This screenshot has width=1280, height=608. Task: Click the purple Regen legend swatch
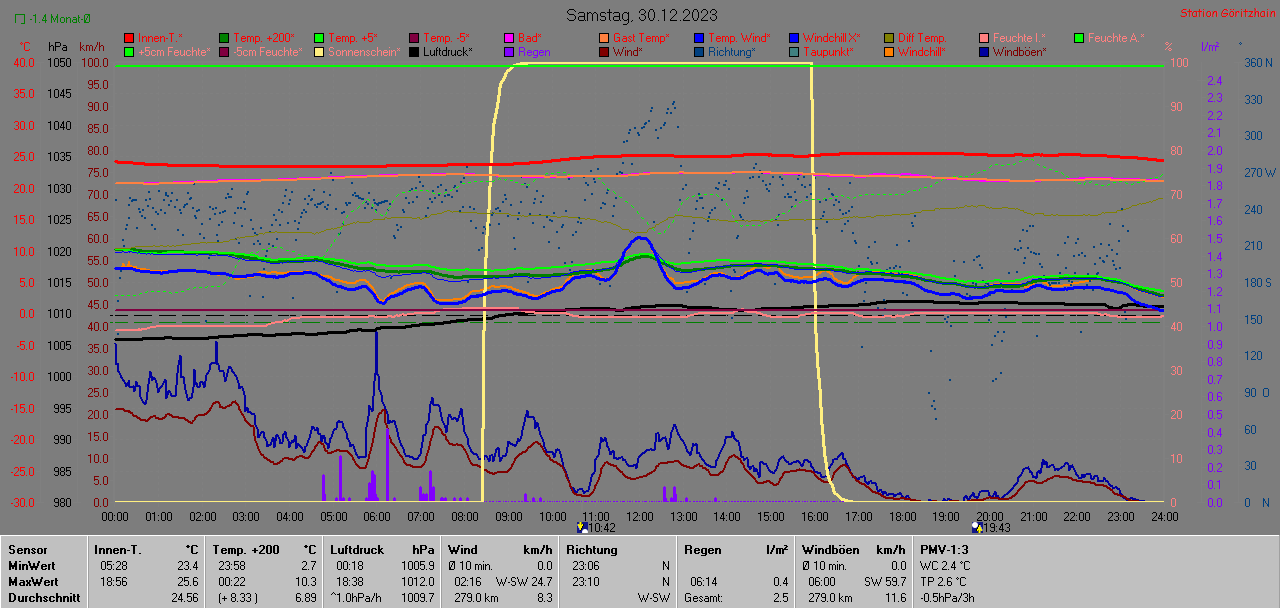pyautogui.click(x=510, y=52)
